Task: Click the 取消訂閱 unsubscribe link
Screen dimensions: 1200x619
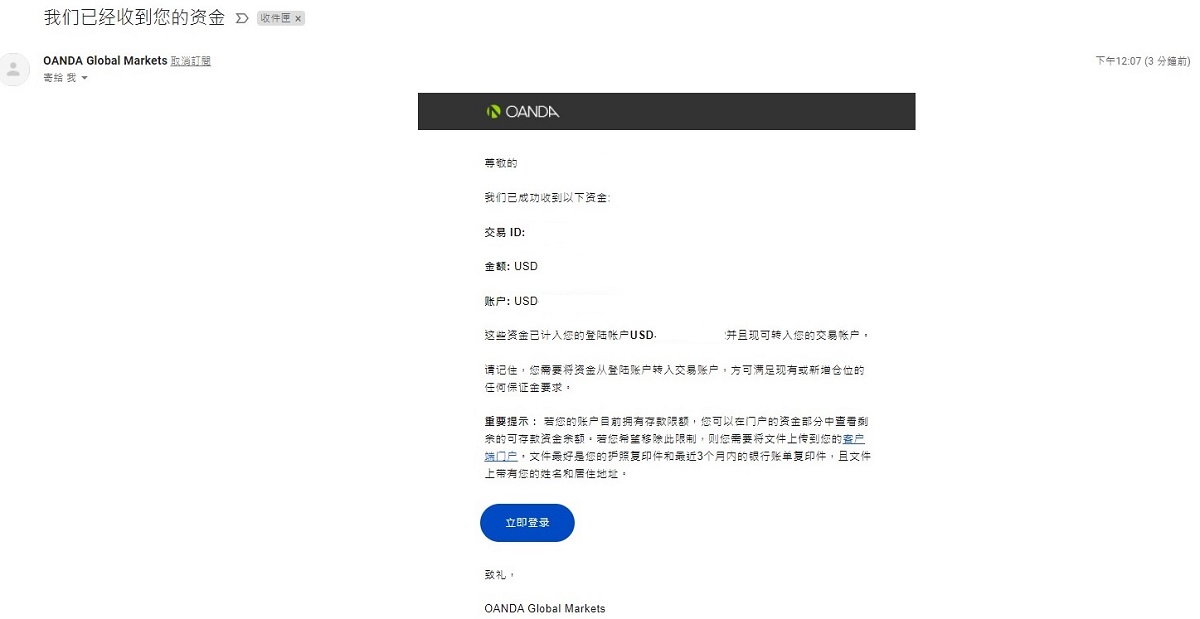Action: [x=191, y=61]
